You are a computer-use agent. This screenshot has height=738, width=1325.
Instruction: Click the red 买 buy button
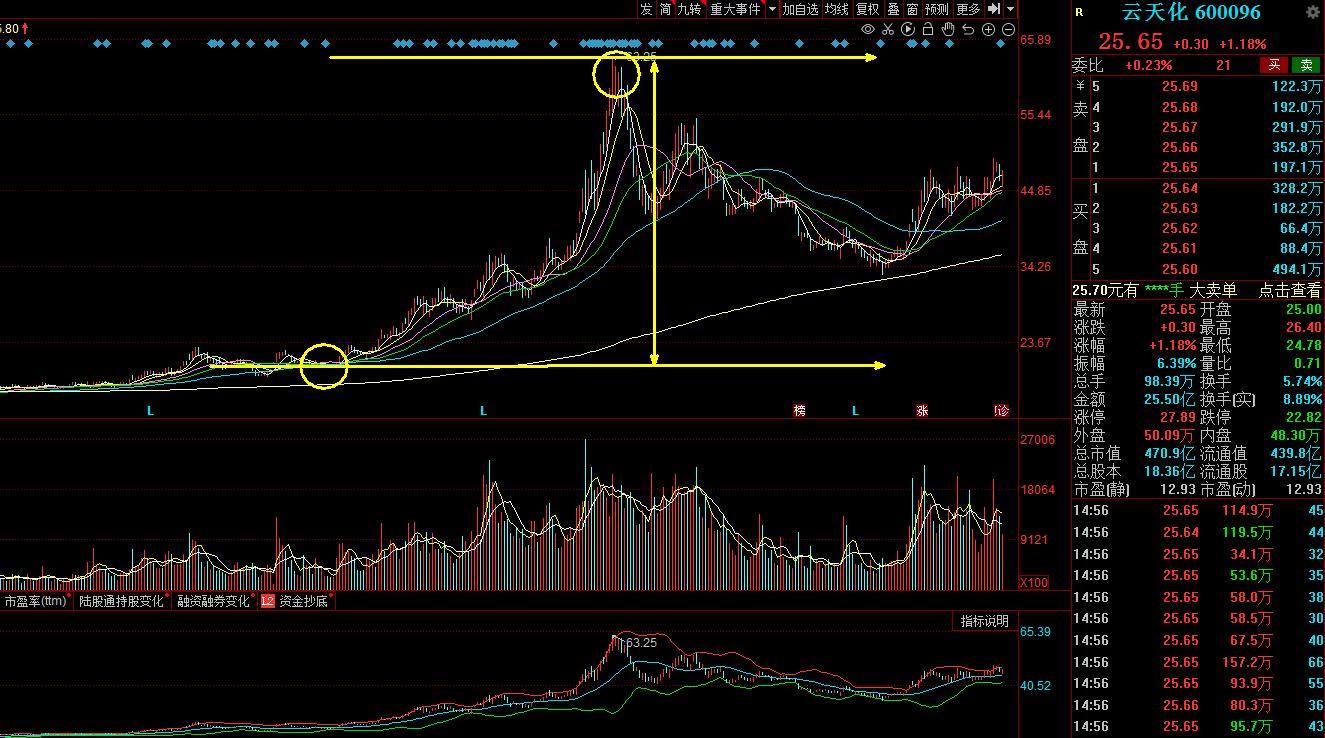pos(1274,66)
